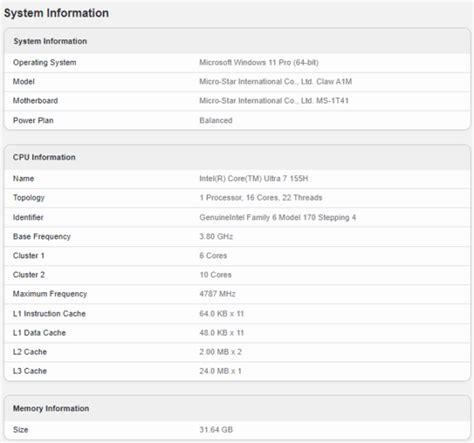
Task: Select the "Microsoft Windows 11 Pro (64-bit)" value
Action: 259,62
